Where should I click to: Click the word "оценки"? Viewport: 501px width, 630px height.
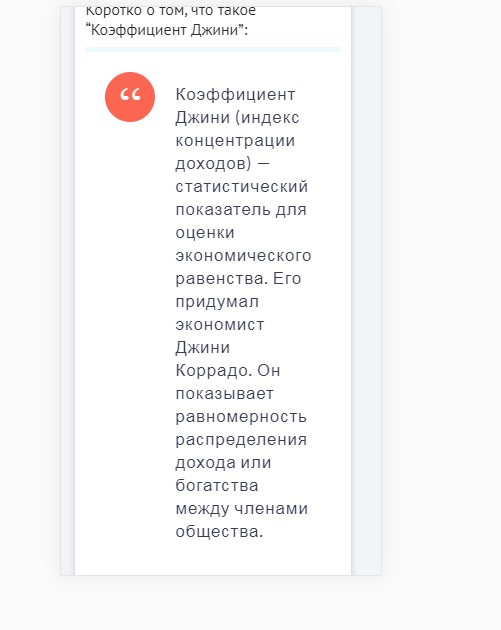click(x=205, y=233)
